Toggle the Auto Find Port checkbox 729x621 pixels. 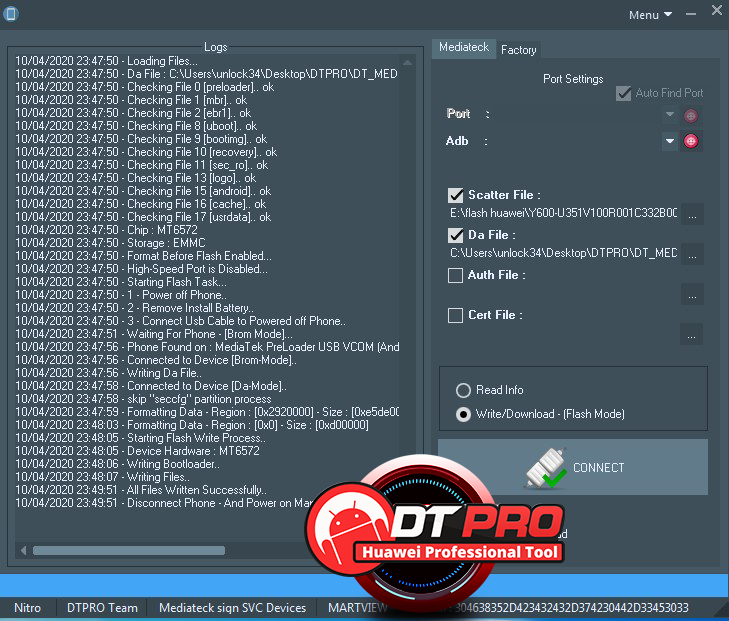[623, 93]
